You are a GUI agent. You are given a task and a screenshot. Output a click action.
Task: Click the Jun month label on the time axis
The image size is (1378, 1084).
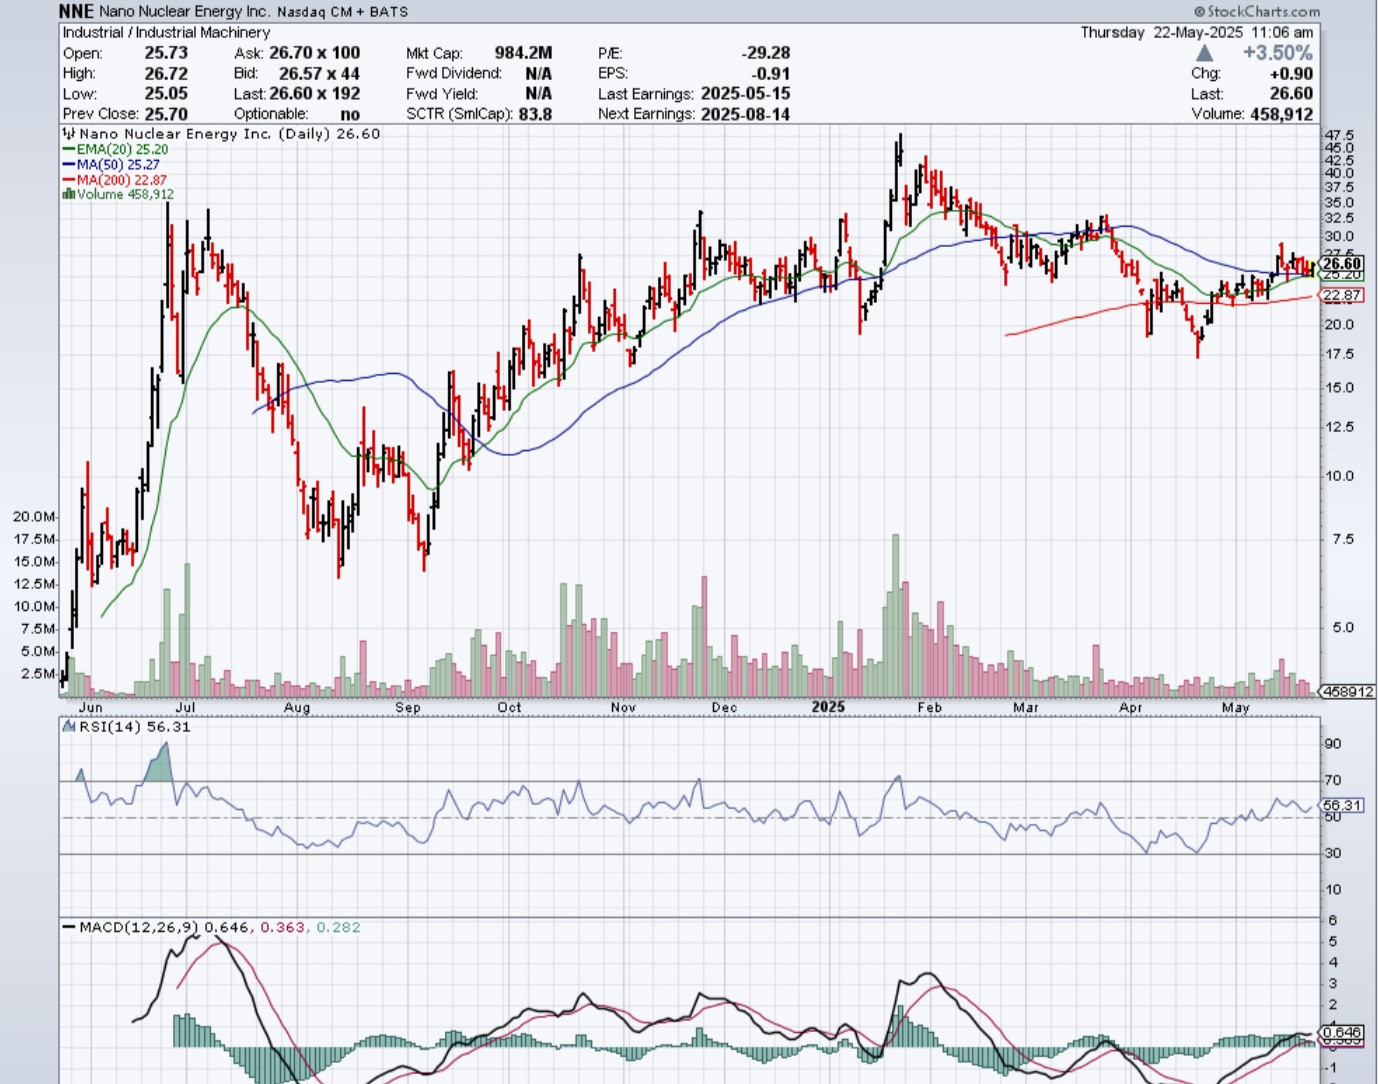pos(90,707)
